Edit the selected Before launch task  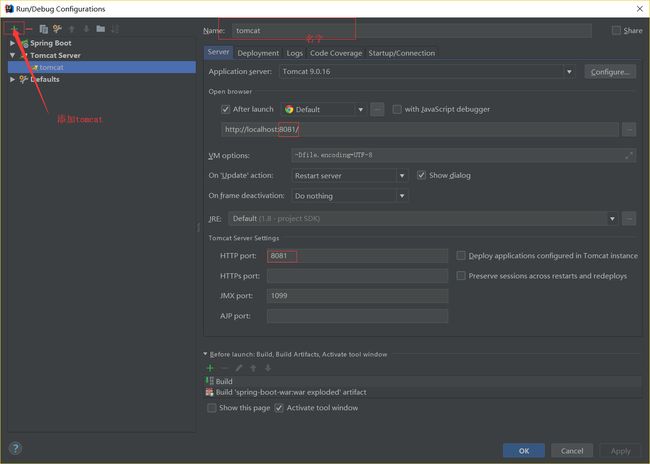coord(239,368)
